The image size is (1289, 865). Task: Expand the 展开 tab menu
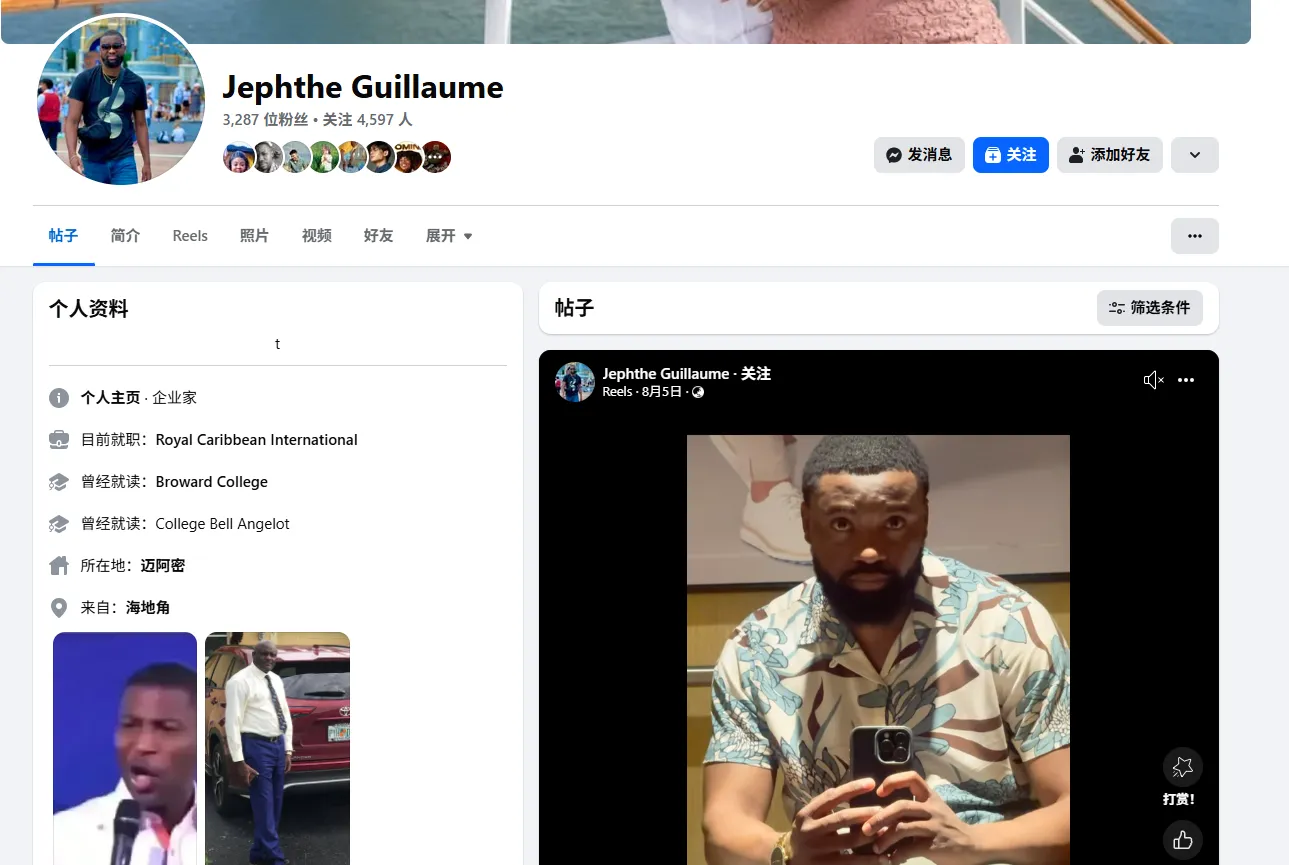pyautogui.click(x=448, y=235)
